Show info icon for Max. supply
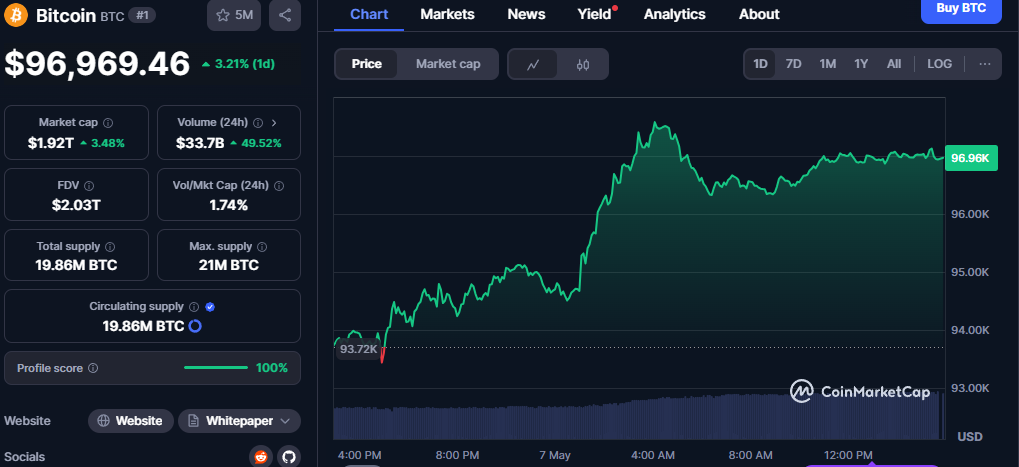This screenshot has width=1019, height=467. [x=262, y=247]
